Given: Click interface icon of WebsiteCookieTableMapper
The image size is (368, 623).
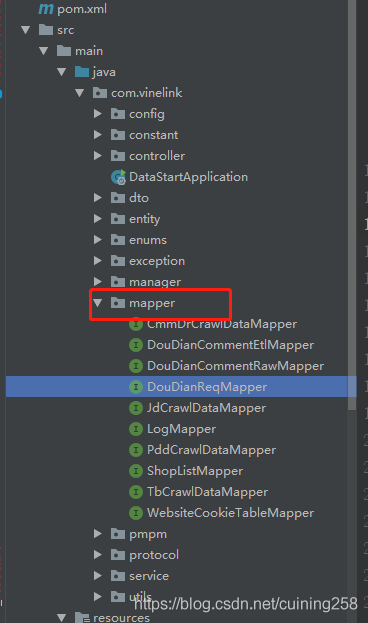Looking at the screenshot, I should point(136,513).
